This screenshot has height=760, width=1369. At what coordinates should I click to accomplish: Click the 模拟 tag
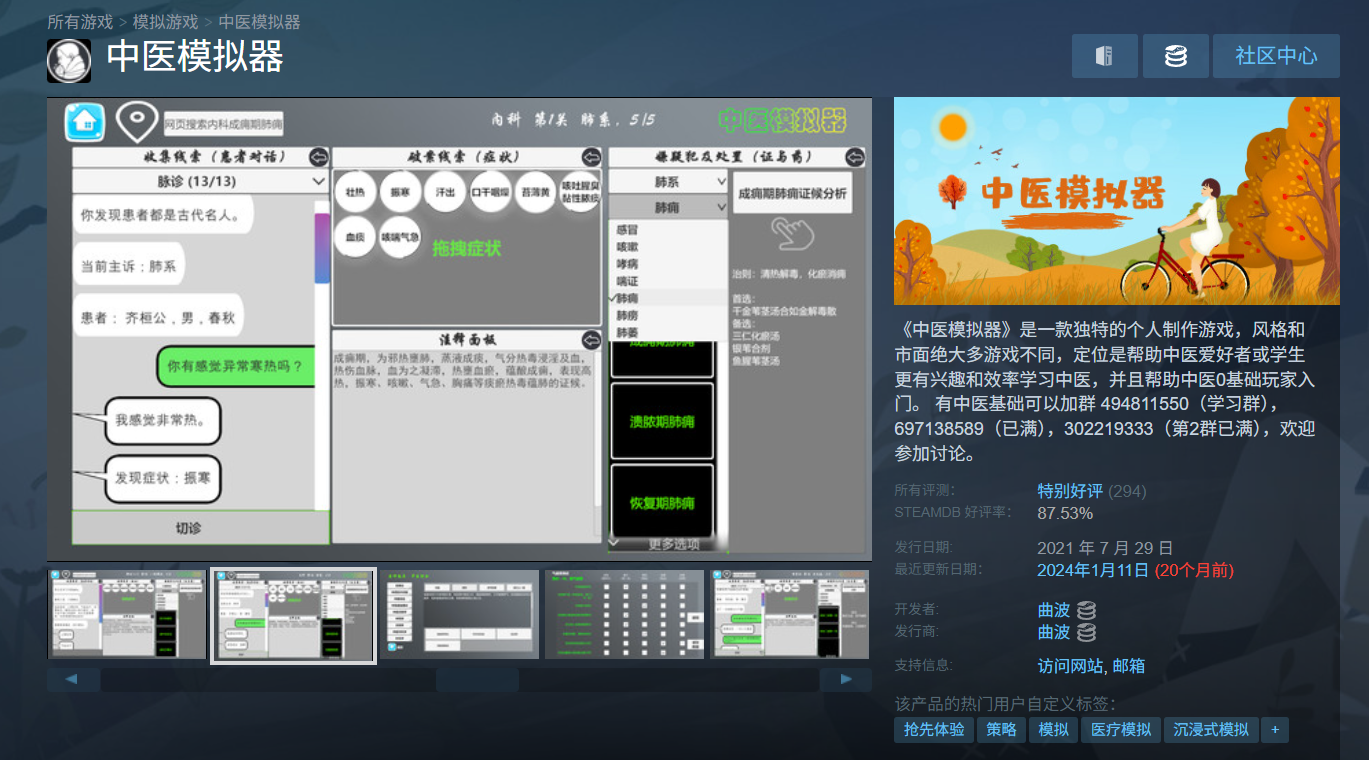coord(1053,730)
